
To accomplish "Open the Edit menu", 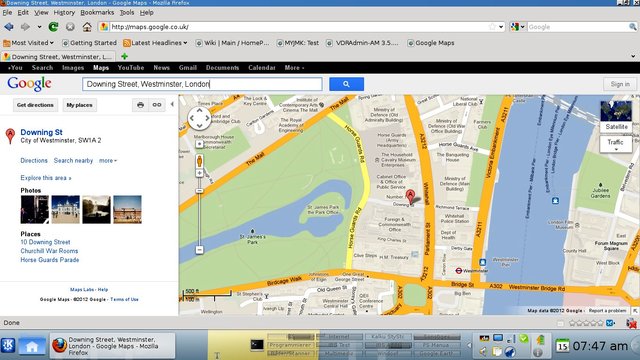I will (x=23, y=13).
